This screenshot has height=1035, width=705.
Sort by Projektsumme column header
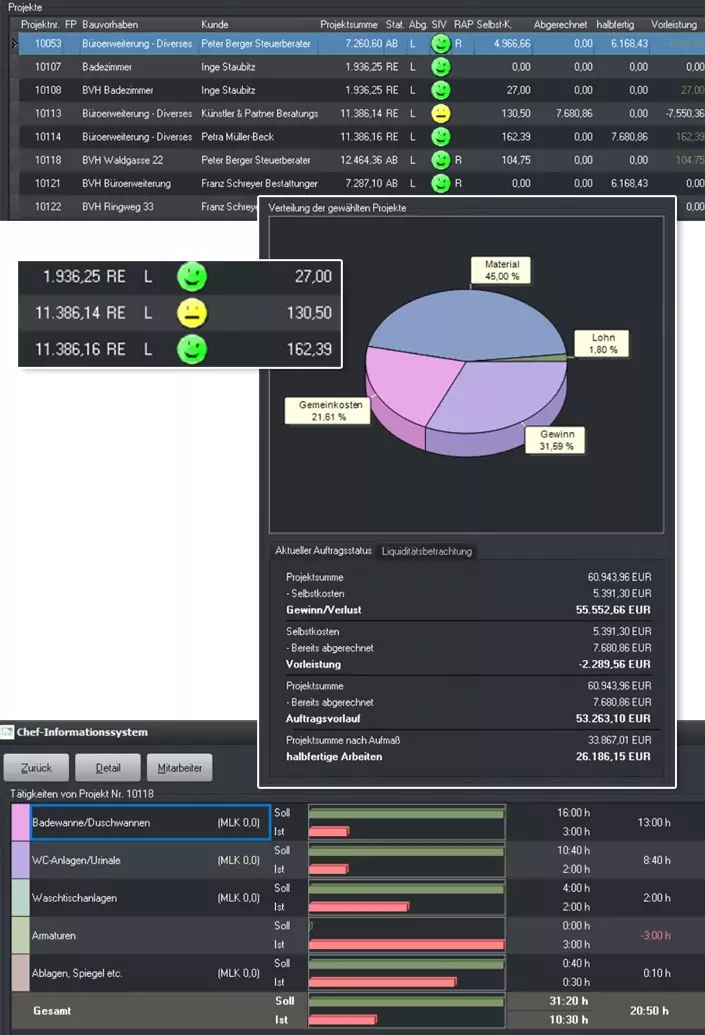(x=349, y=24)
